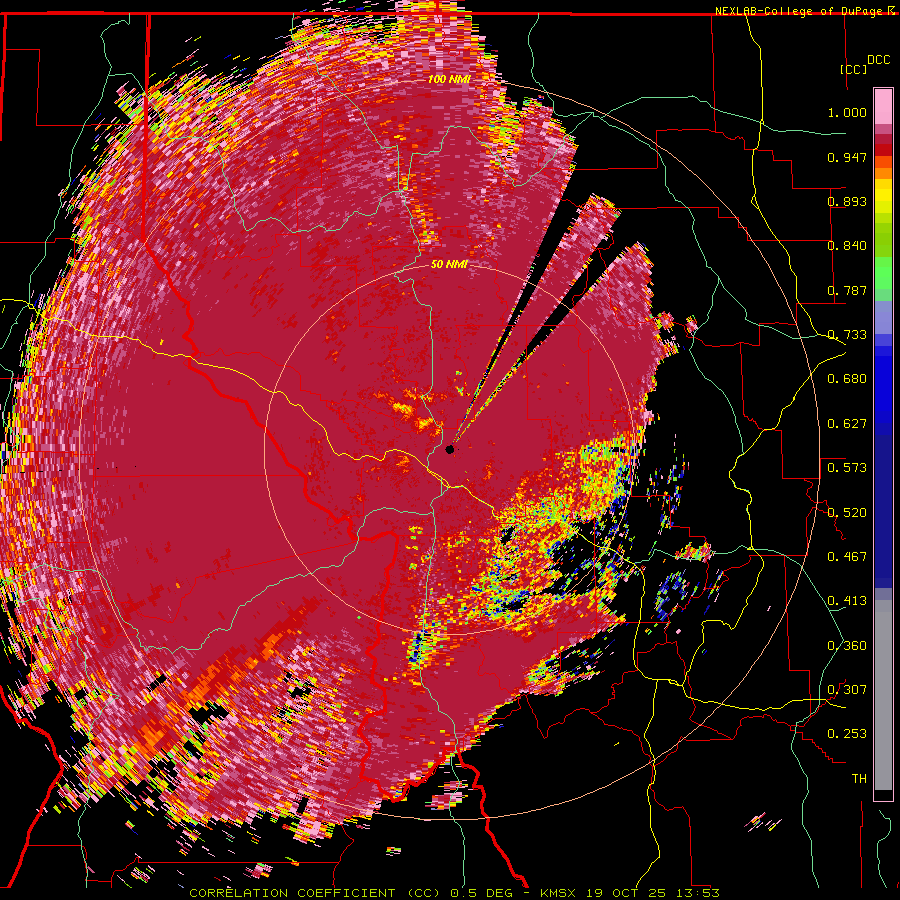This screenshot has height=900, width=900.
Task: Click the 0.947 scale value
Action: [847, 157]
